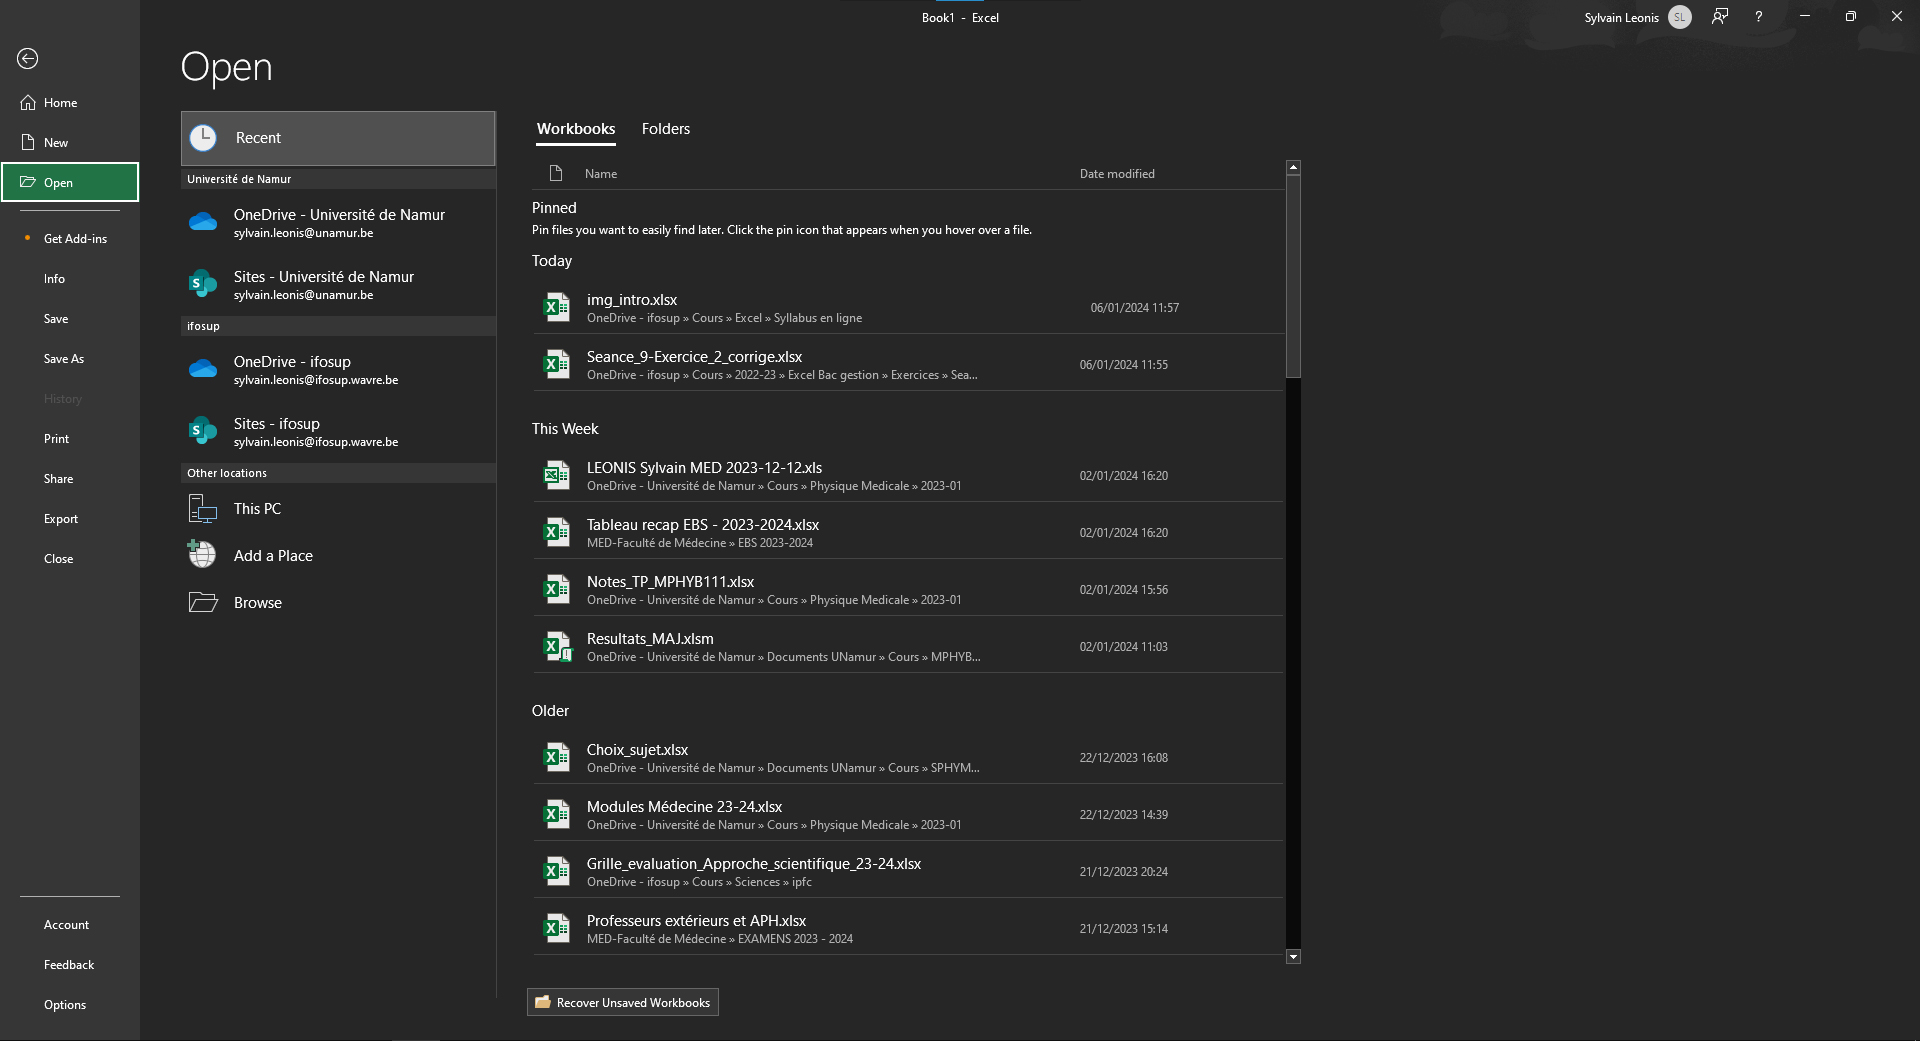
Task: Open macro workbook Resultats_MAJ.xlsm
Action: coord(907,647)
